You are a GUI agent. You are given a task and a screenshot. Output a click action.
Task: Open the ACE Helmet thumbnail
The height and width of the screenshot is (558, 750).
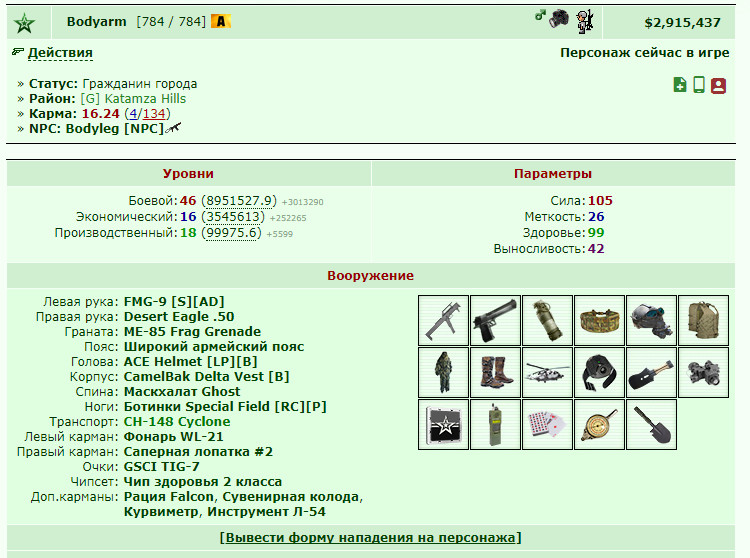(651, 320)
